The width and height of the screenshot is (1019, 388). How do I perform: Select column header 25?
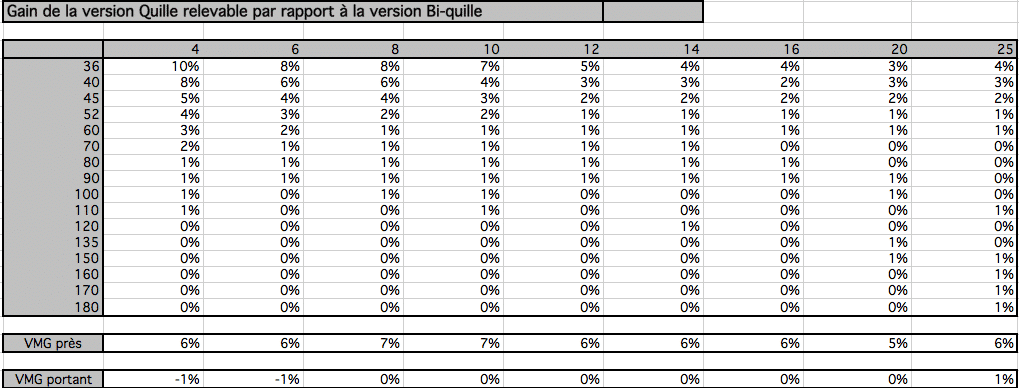pyautogui.click(x=965, y=49)
